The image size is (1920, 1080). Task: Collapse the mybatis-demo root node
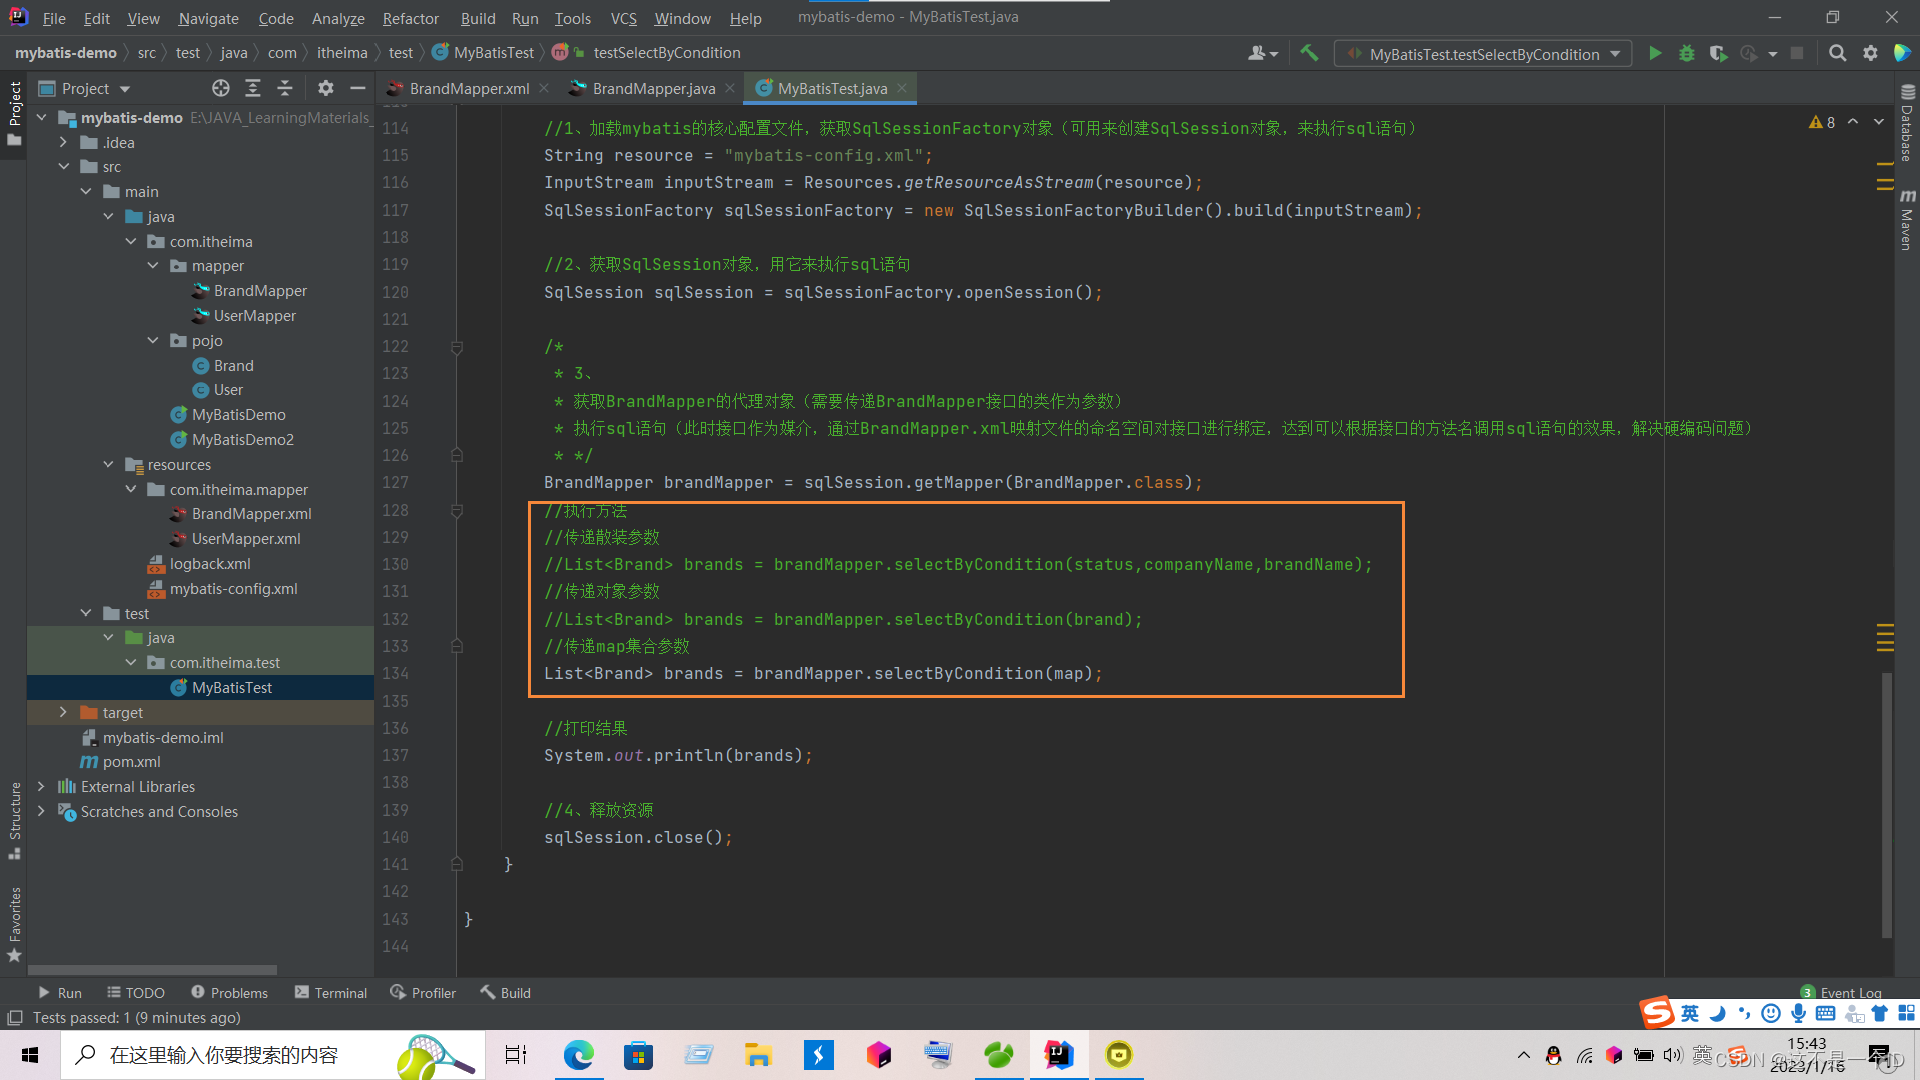point(42,118)
